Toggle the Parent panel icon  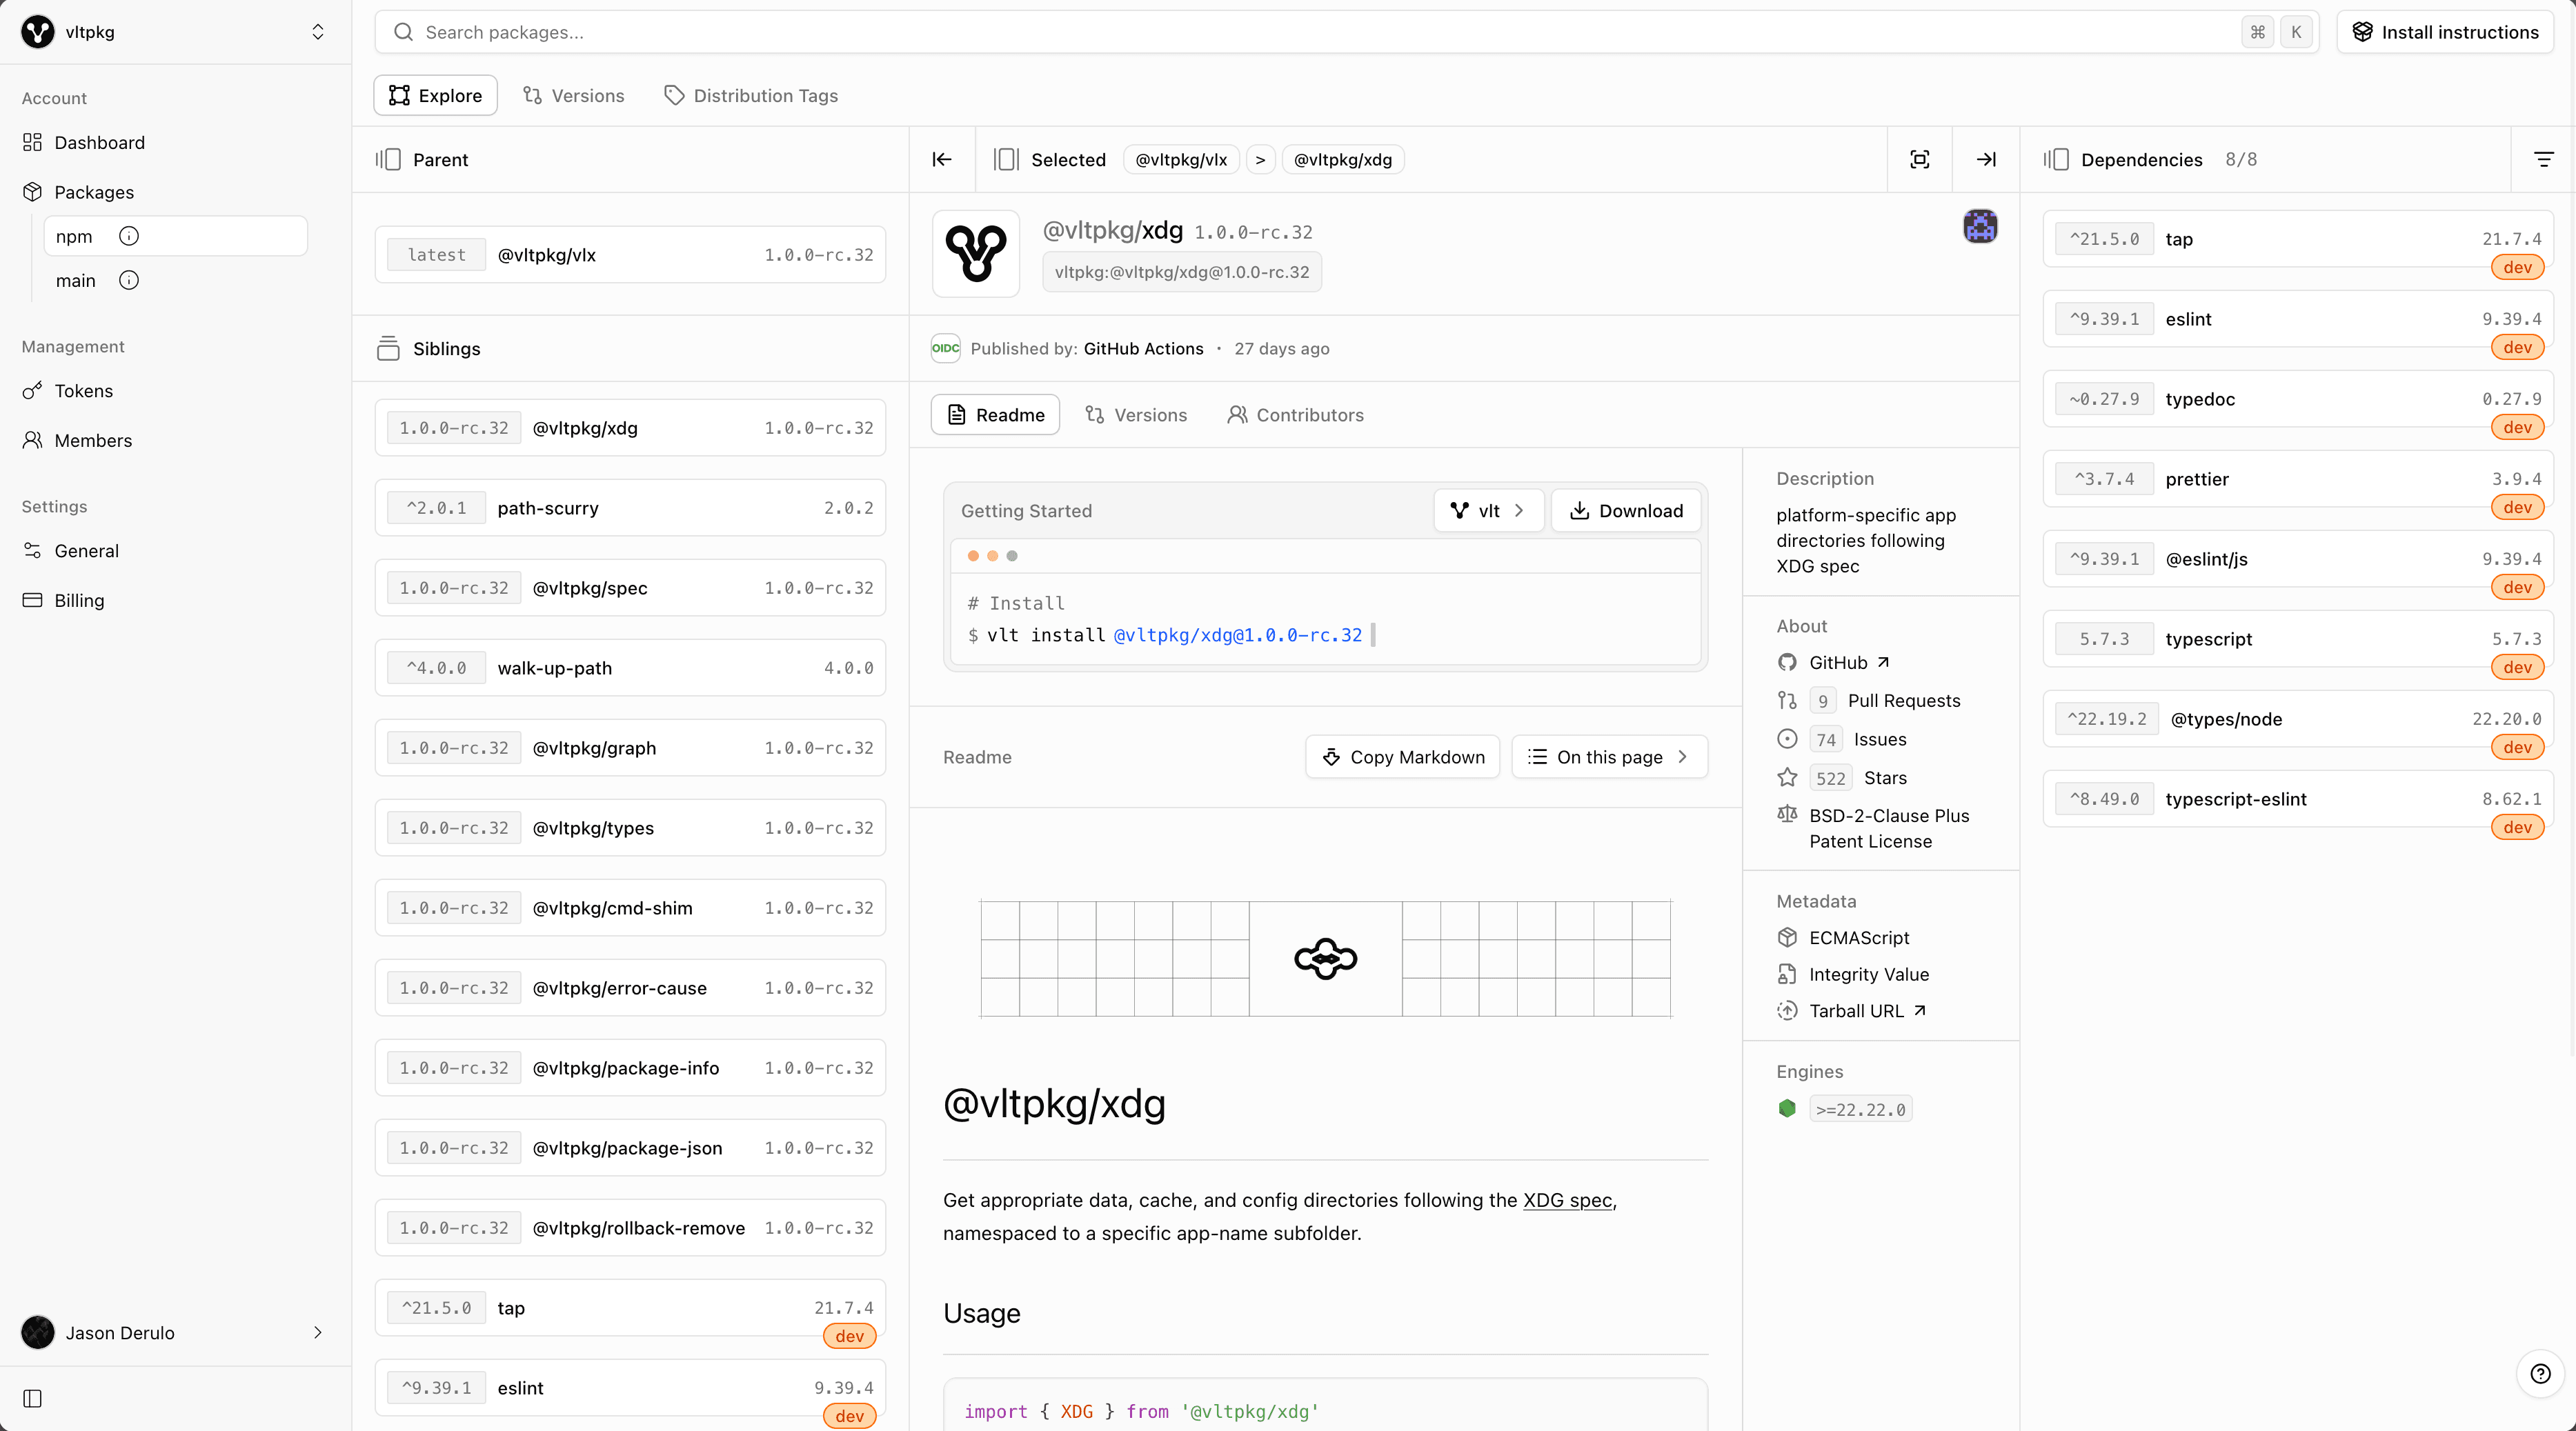pos(388,159)
